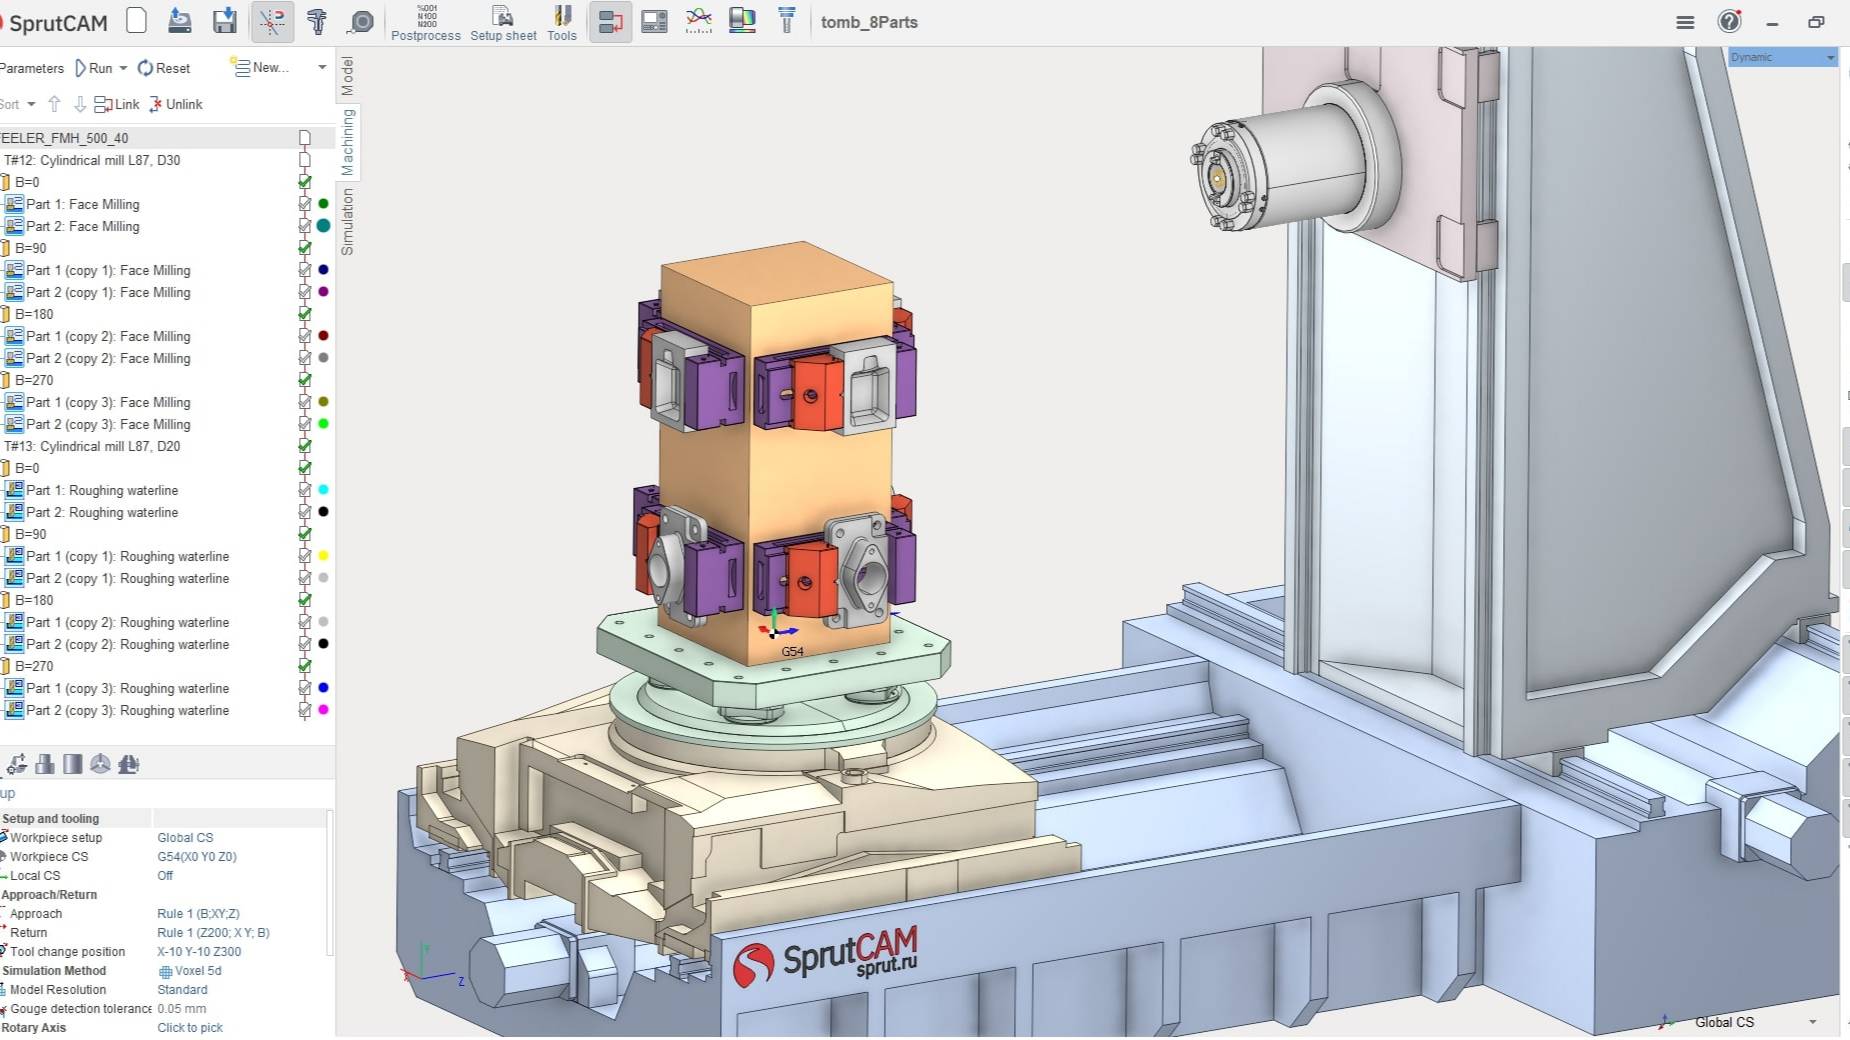Toggle checkbox for T#13: Cylindrical mill L87, D20
The image size is (1850, 1040).
(305, 446)
